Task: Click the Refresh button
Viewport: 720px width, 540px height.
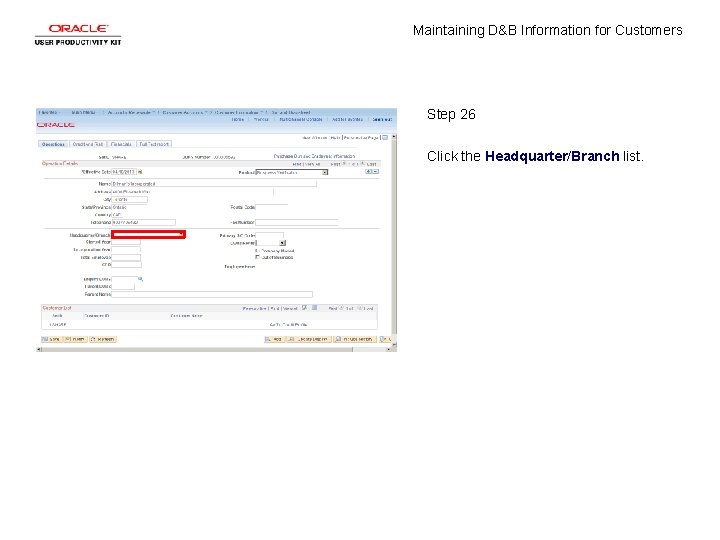Action: 103,339
